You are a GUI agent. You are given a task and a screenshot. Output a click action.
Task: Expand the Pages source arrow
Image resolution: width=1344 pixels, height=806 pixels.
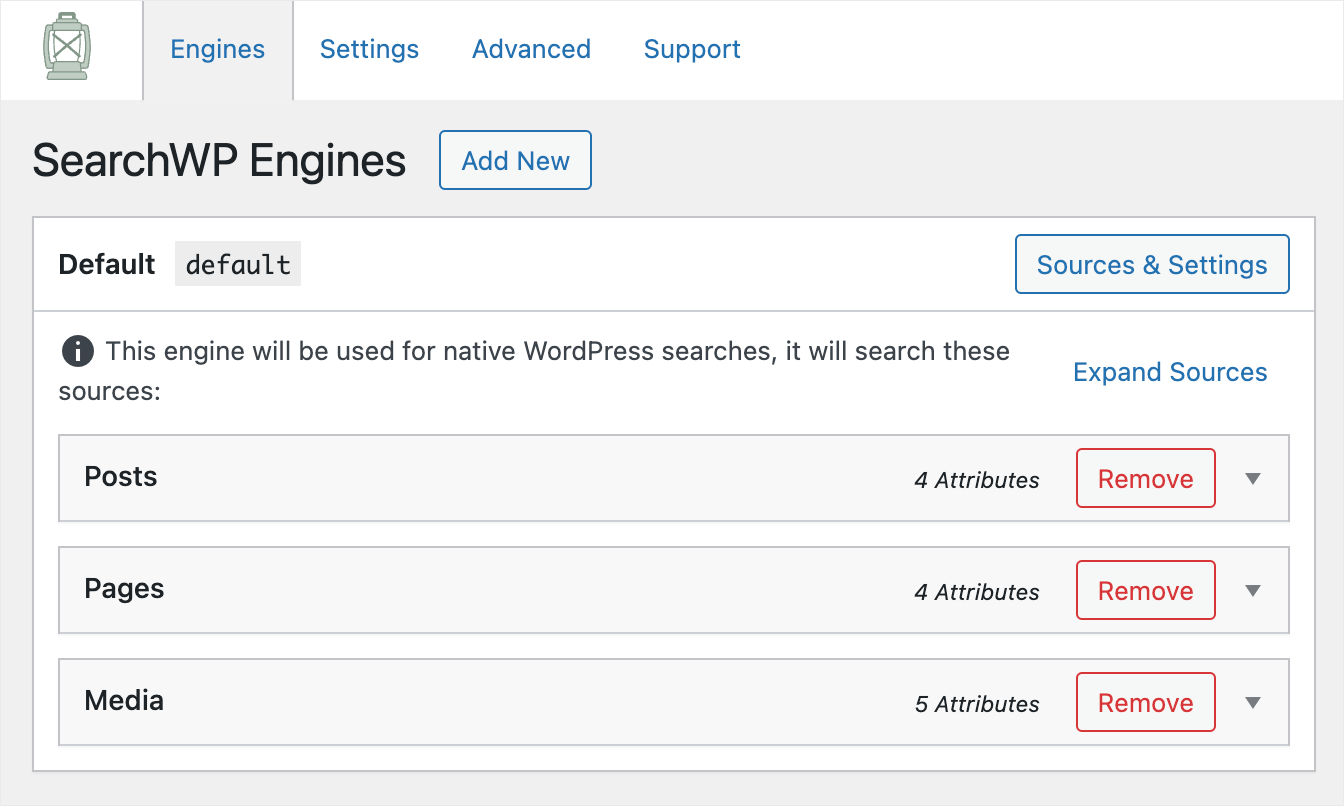pyautogui.click(x=1253, y=591)
